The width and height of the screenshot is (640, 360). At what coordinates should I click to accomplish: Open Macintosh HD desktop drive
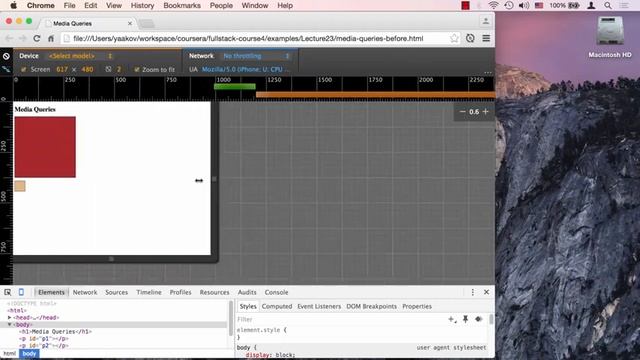(x=610, y=38)
